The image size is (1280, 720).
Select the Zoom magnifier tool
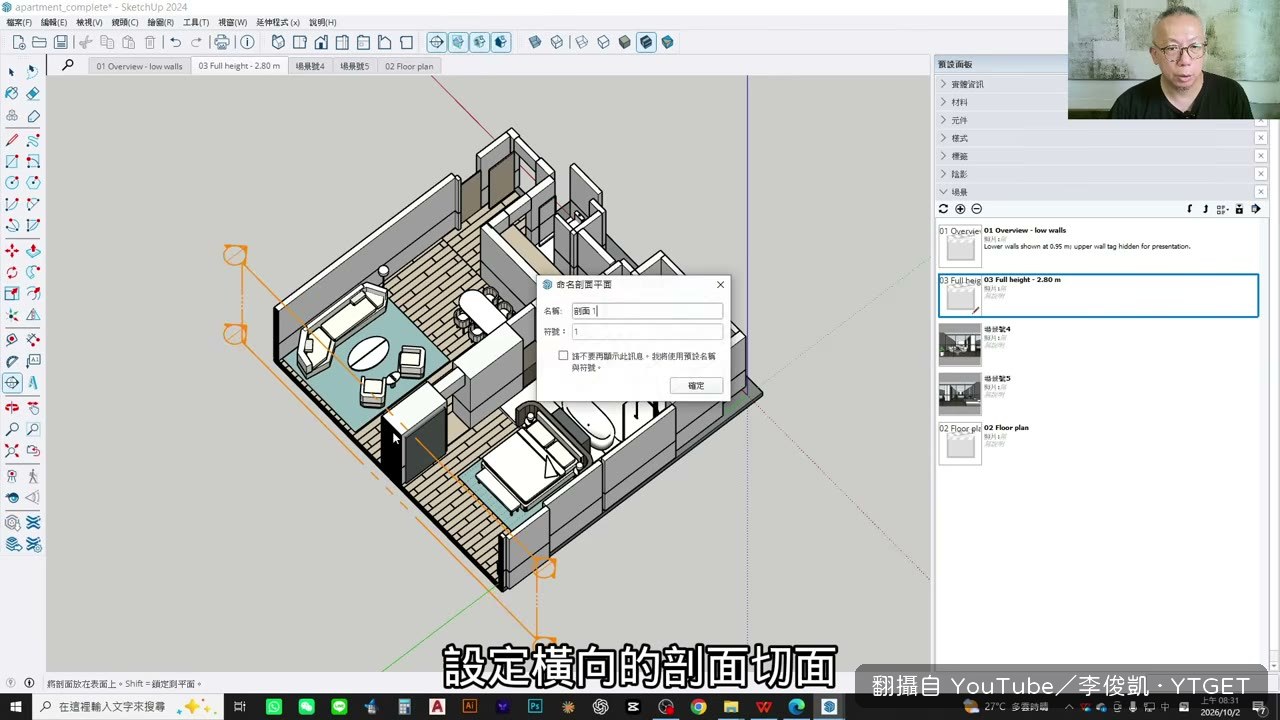click(12, 429)
